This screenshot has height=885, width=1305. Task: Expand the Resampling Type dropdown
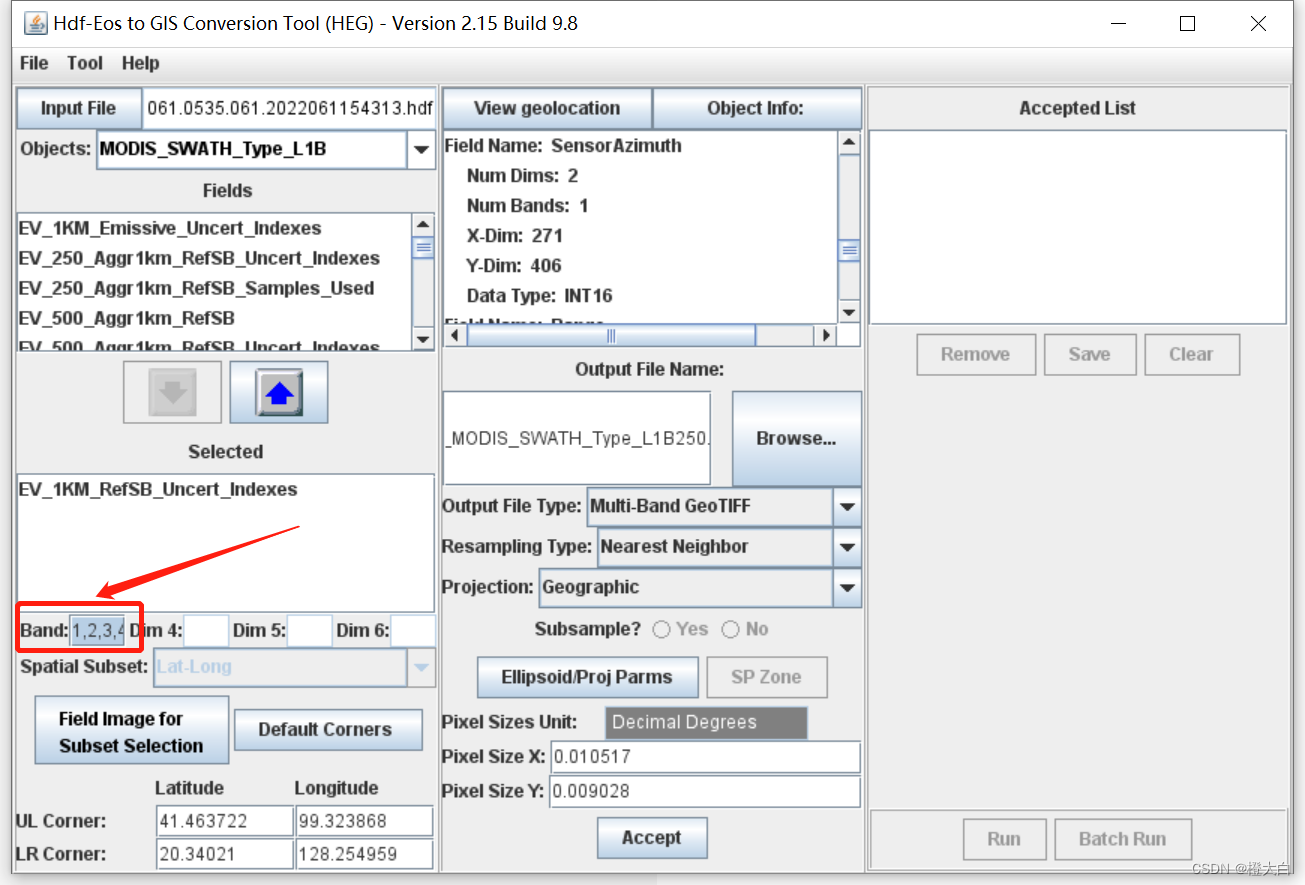(847, 547)
